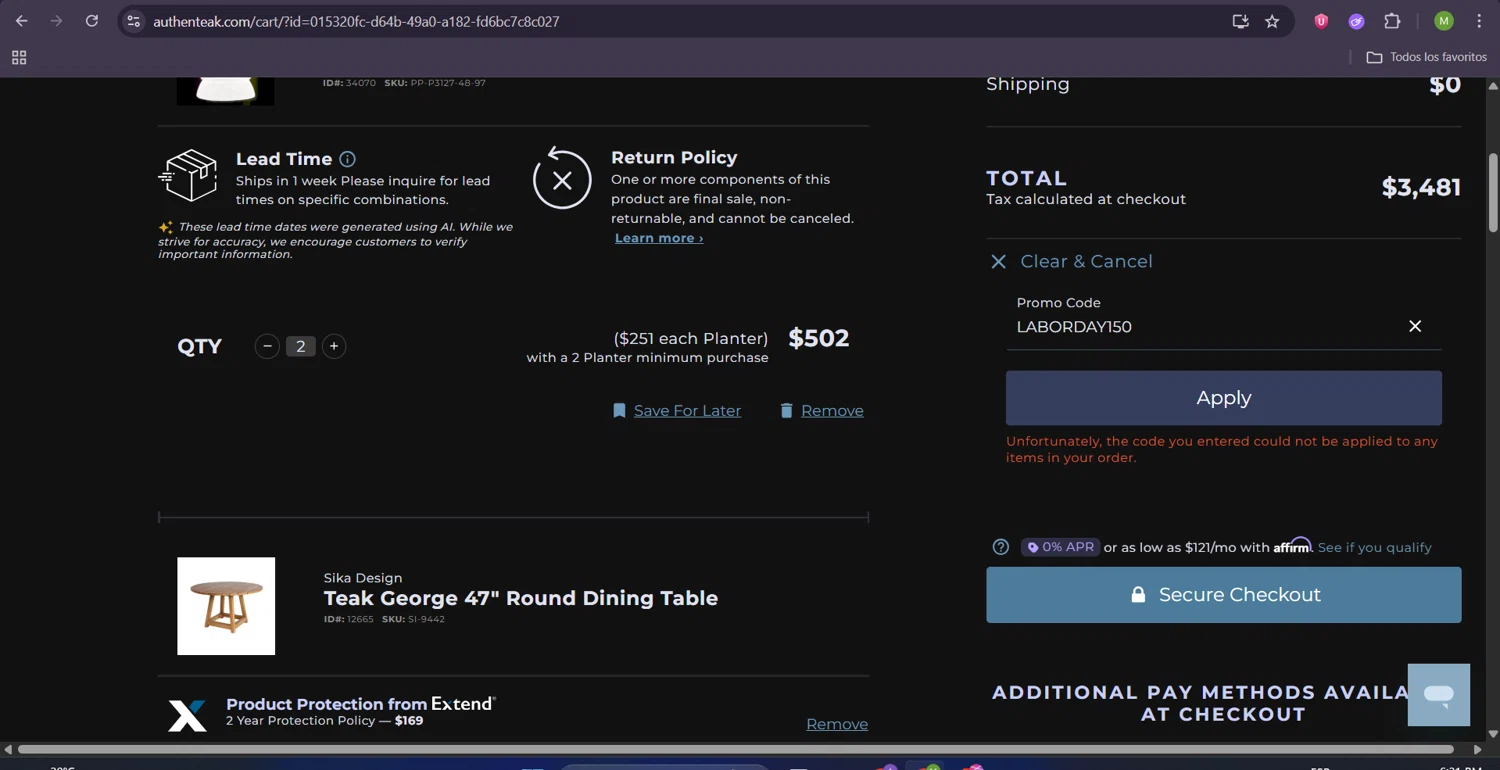Open the chat widget bubble
This screenshot has height=770, width=1500.
[1439, 695]
